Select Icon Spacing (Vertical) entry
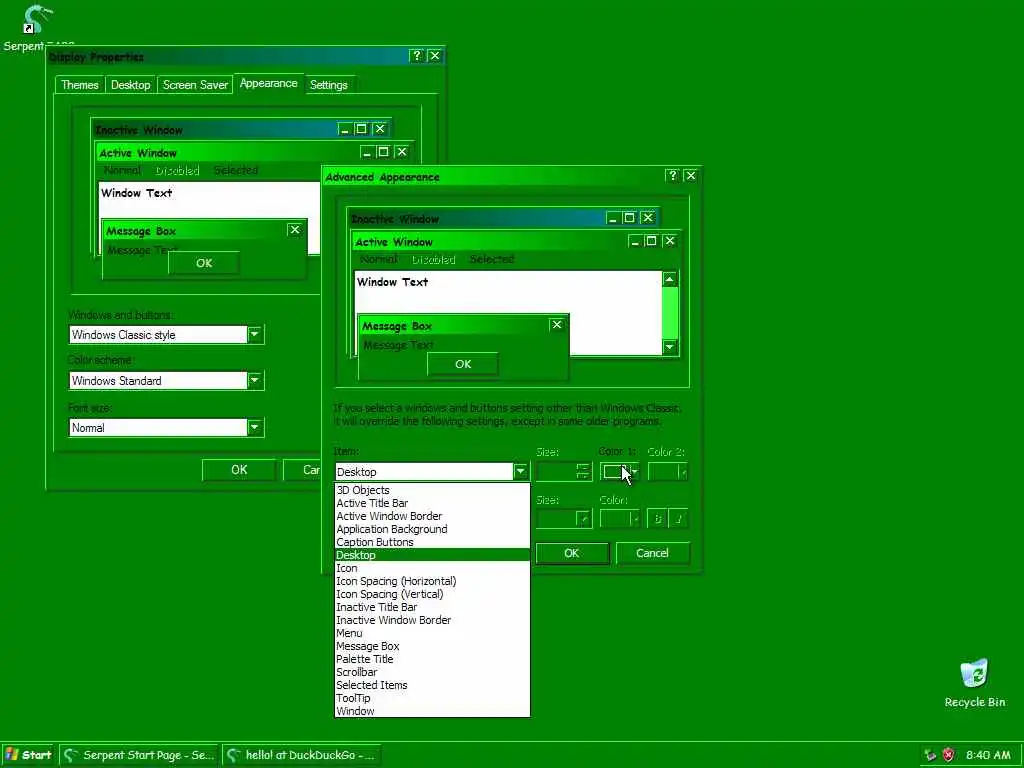 432,594
